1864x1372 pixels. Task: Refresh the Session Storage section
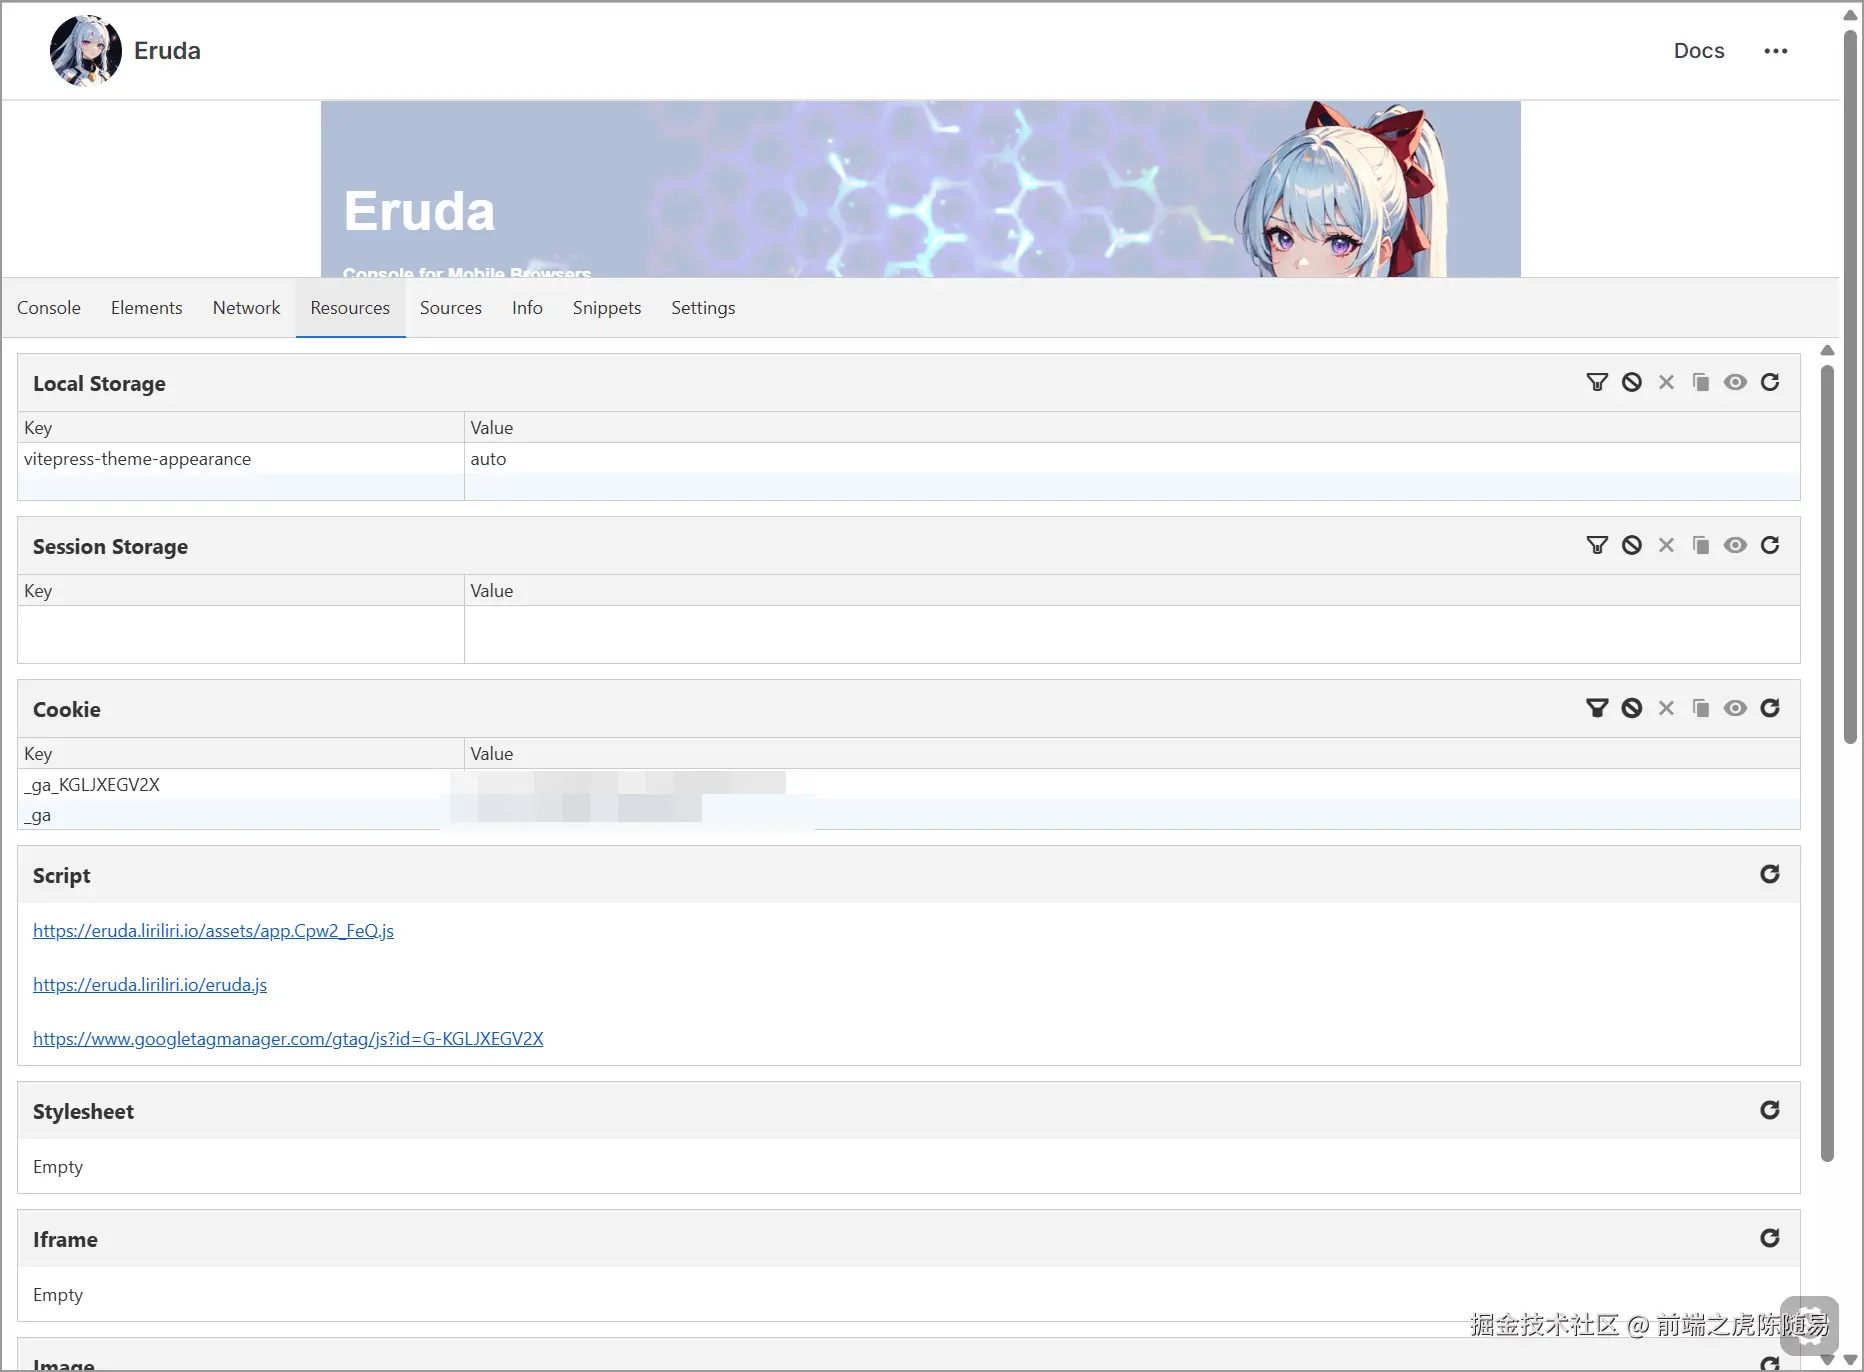[1770, 545]
